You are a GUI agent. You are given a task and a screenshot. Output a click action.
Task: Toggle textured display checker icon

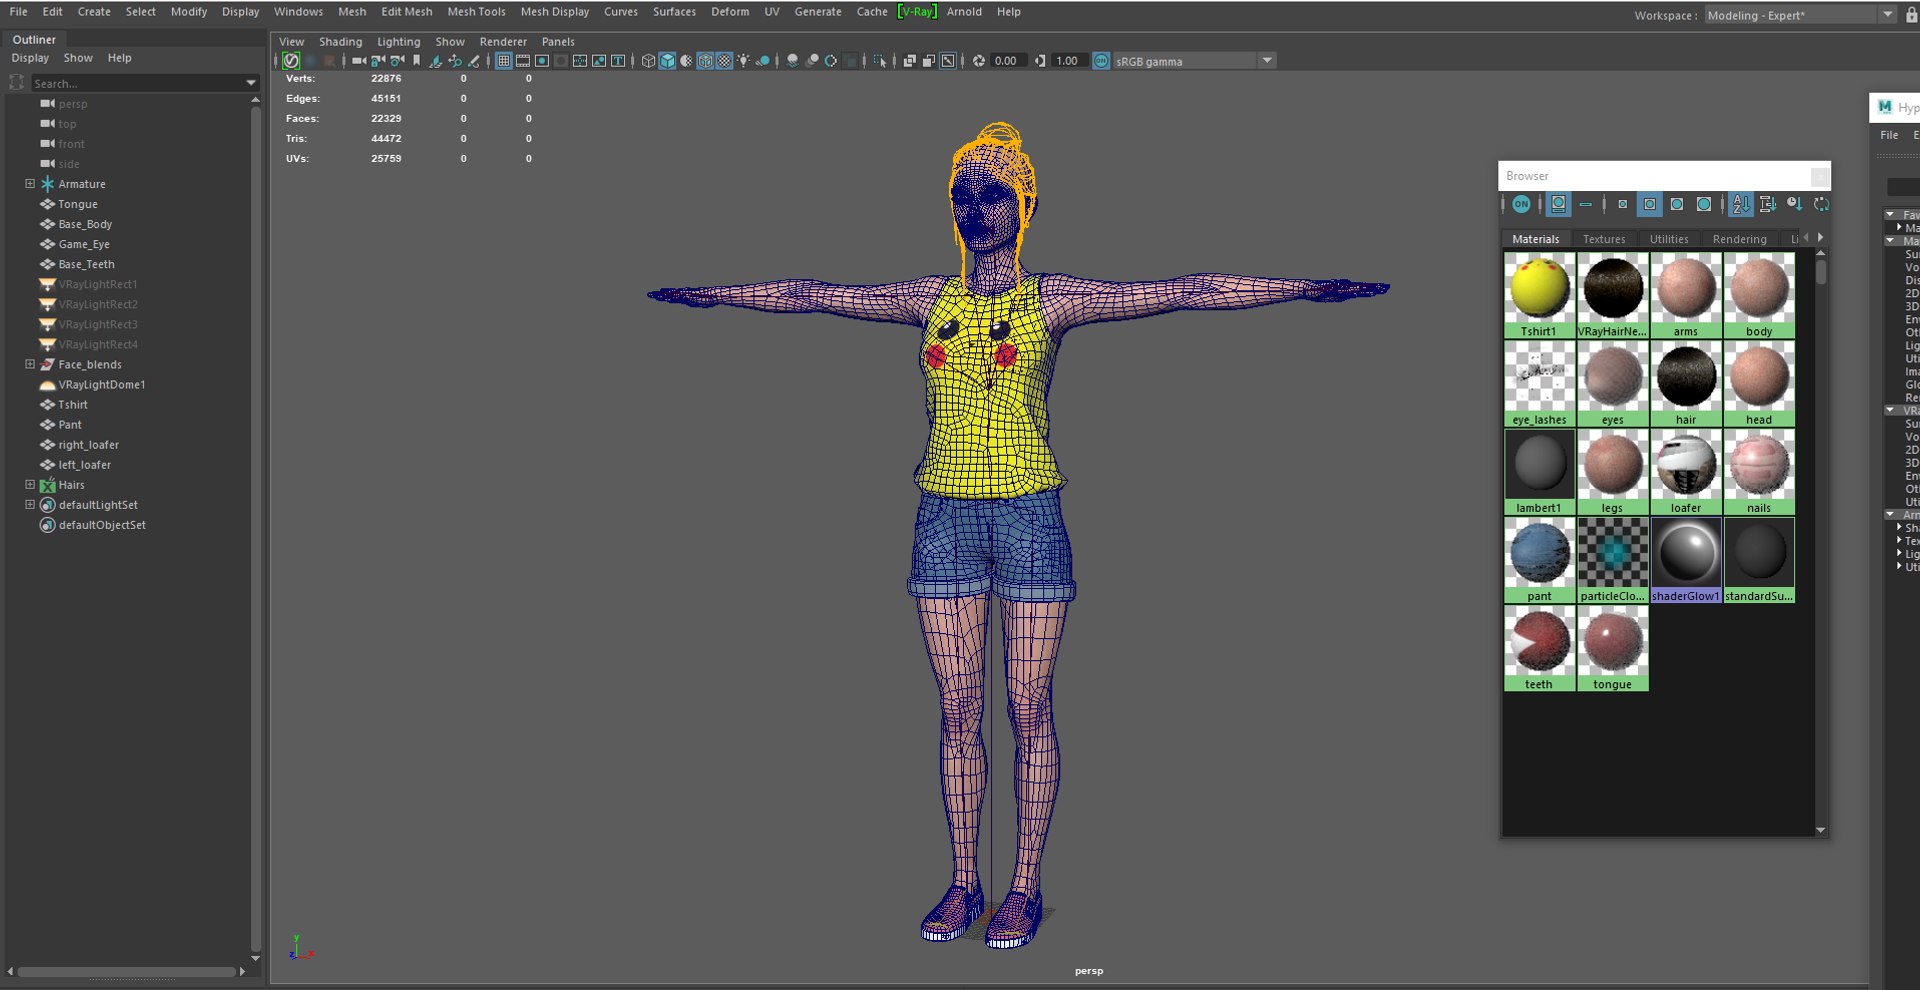pyautogui.click(x=724, y=61)
